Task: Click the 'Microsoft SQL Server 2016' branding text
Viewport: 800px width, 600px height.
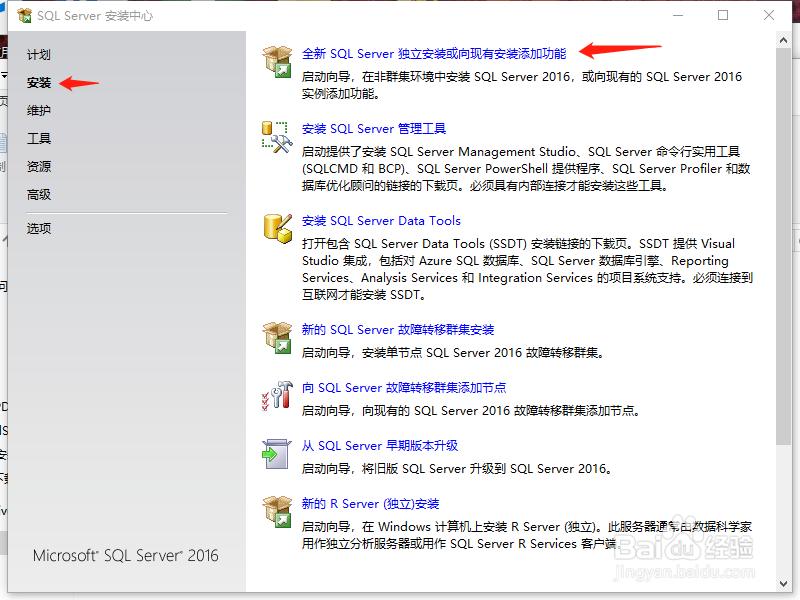Action: point(126,556)
